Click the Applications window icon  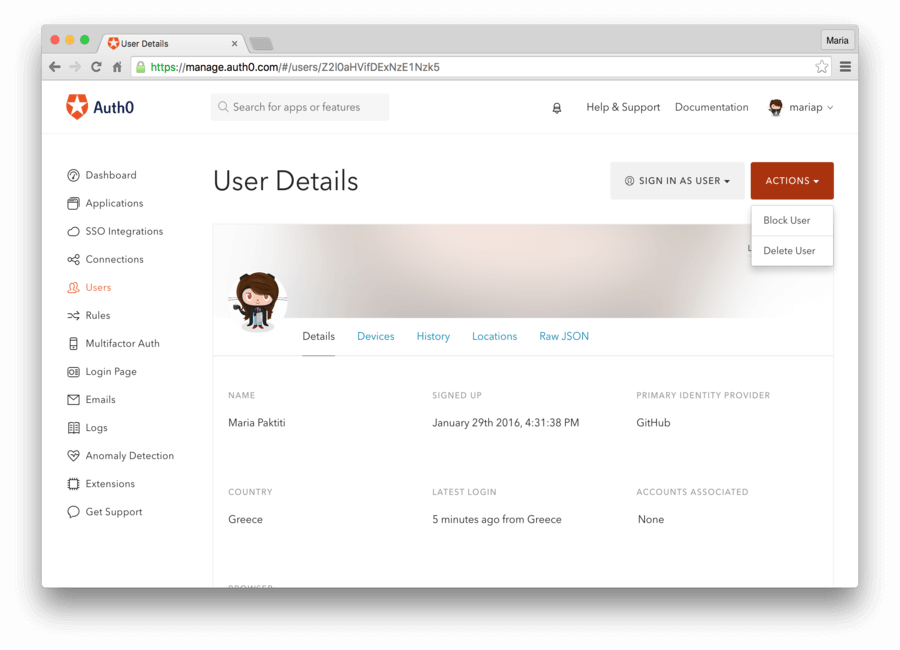(x=73, y=203)
